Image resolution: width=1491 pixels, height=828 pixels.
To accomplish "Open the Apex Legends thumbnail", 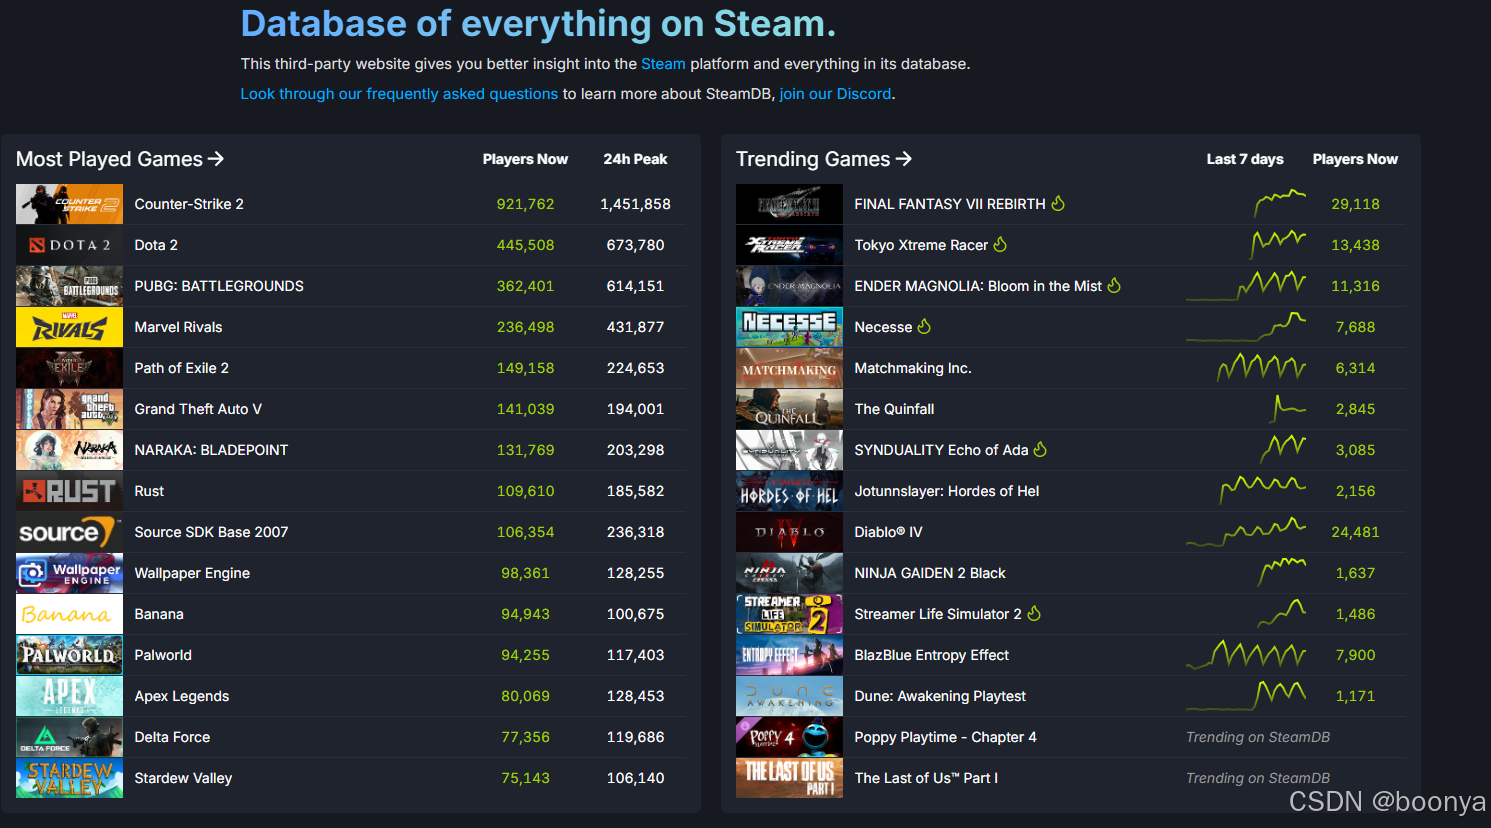I will pos(70,696).
